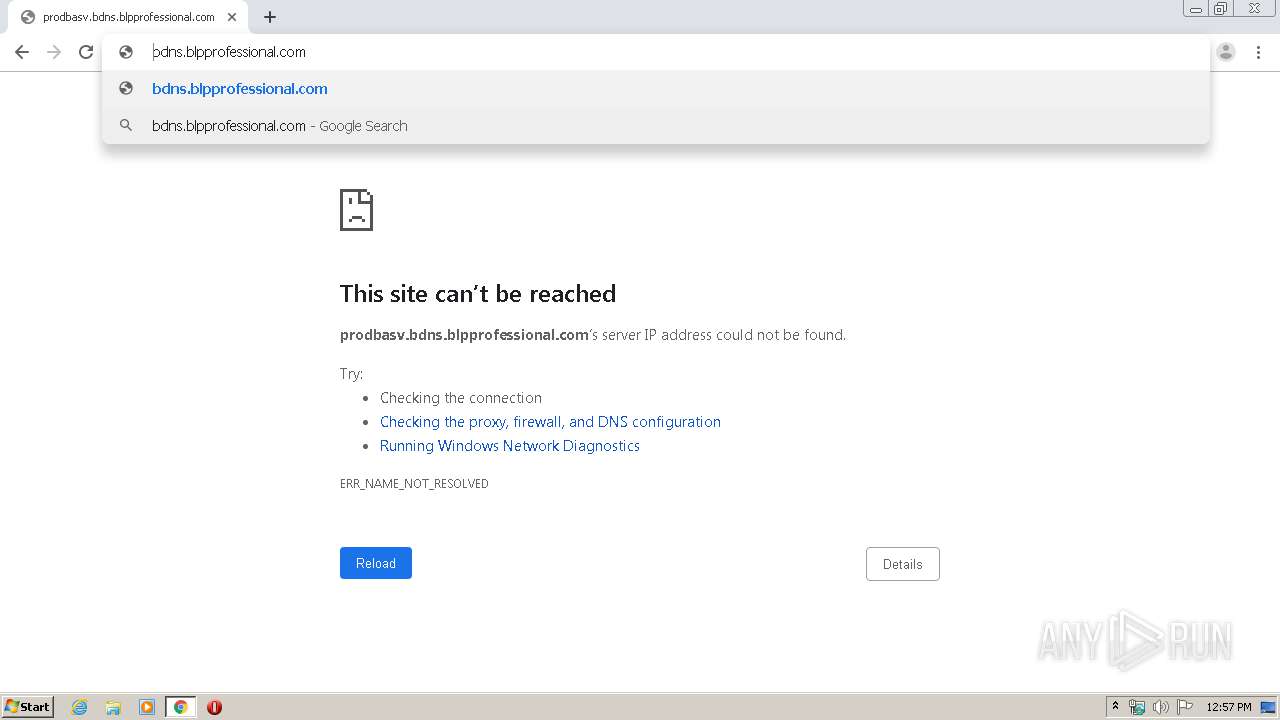
Task: Select the prodbasv.bdns.blpprofessional.com tab
Action: click(x=128, y=17)
